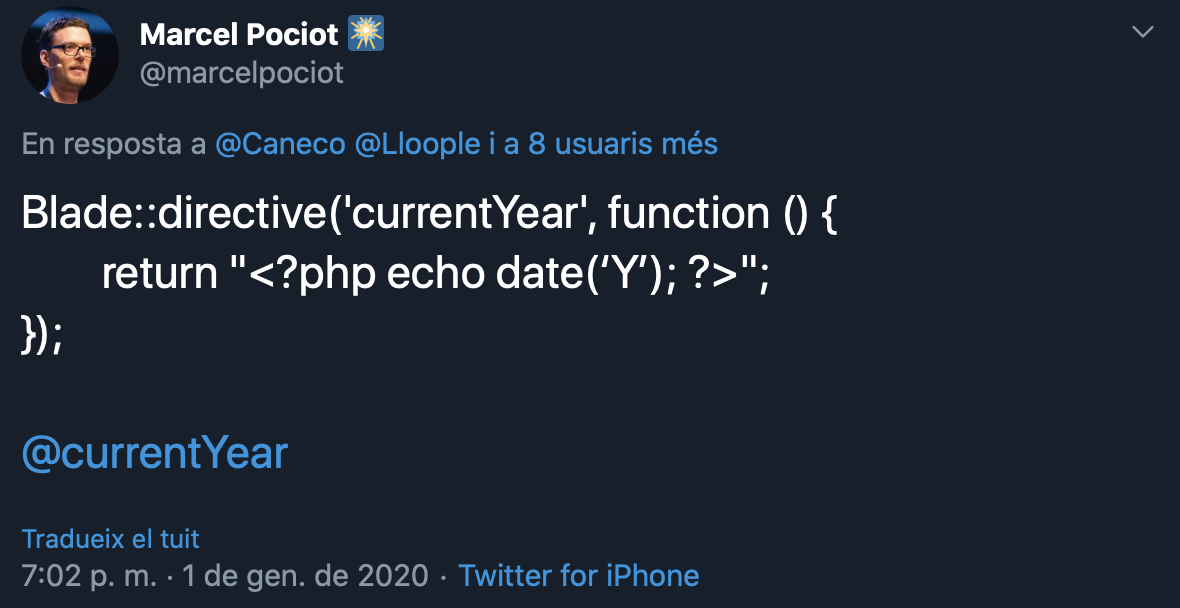Screen dimensions: 1180x608
Task: Click the sun emoji beside the name
Action: (x=366, y=32)
